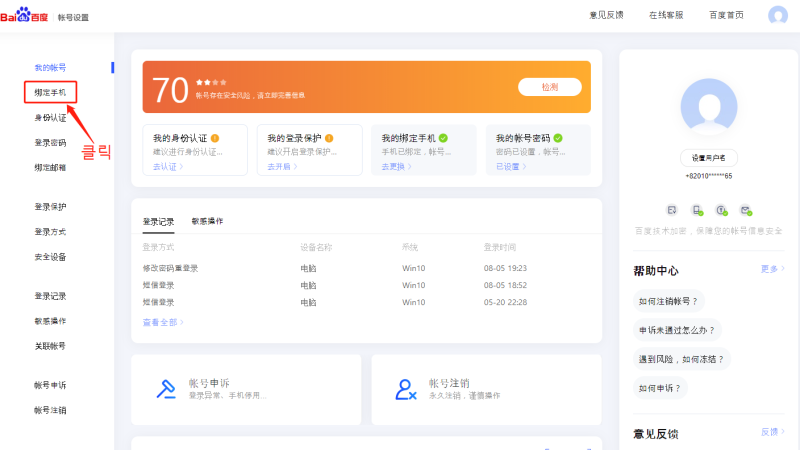Click the large profile avatar picture
800x450 pixels.
pyautogui.click(x=709, y=107)
